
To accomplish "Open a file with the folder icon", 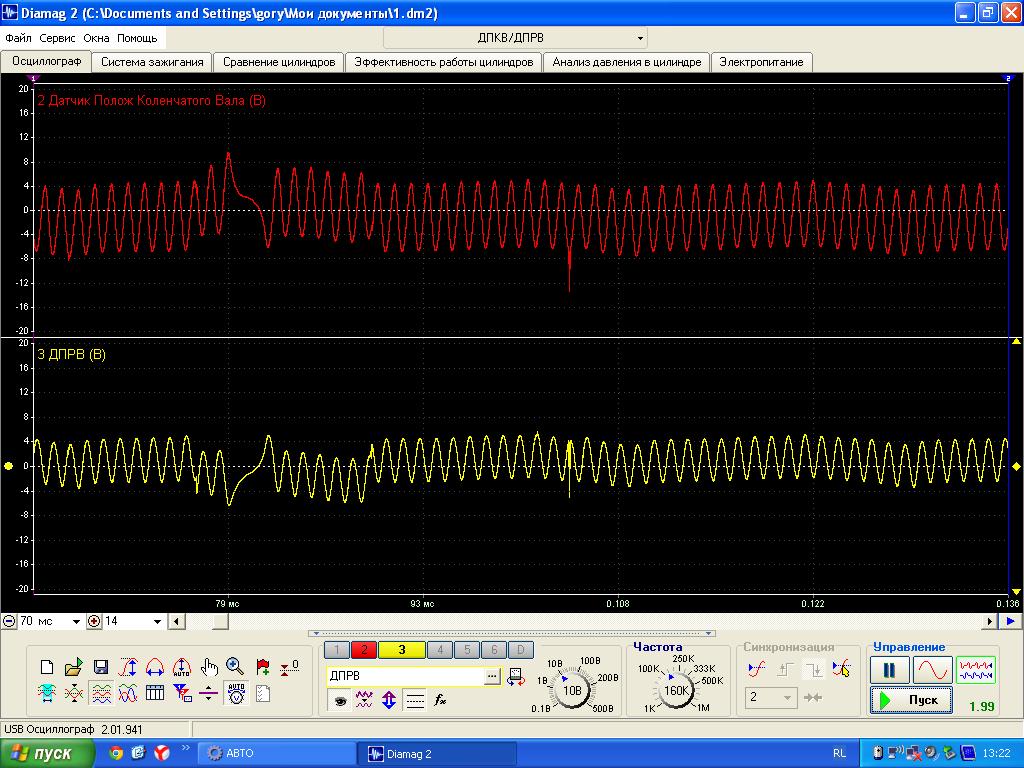I will point(74,667).
